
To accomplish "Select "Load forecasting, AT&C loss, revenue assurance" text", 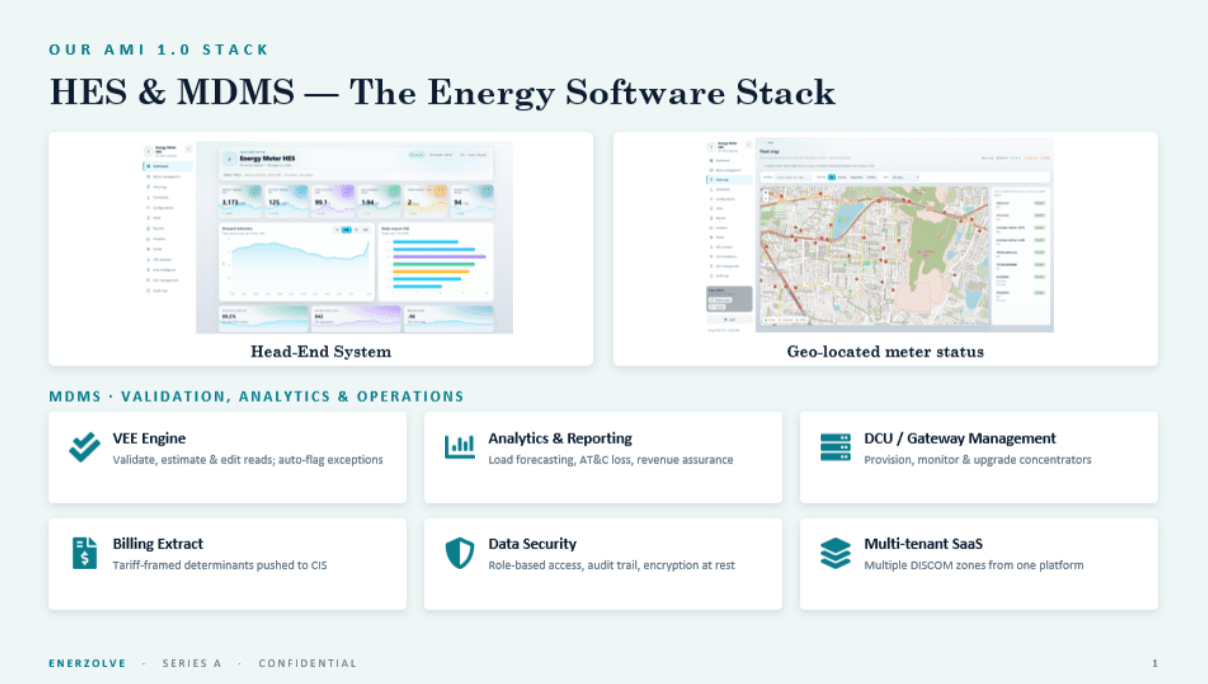I will pos(611,460).
